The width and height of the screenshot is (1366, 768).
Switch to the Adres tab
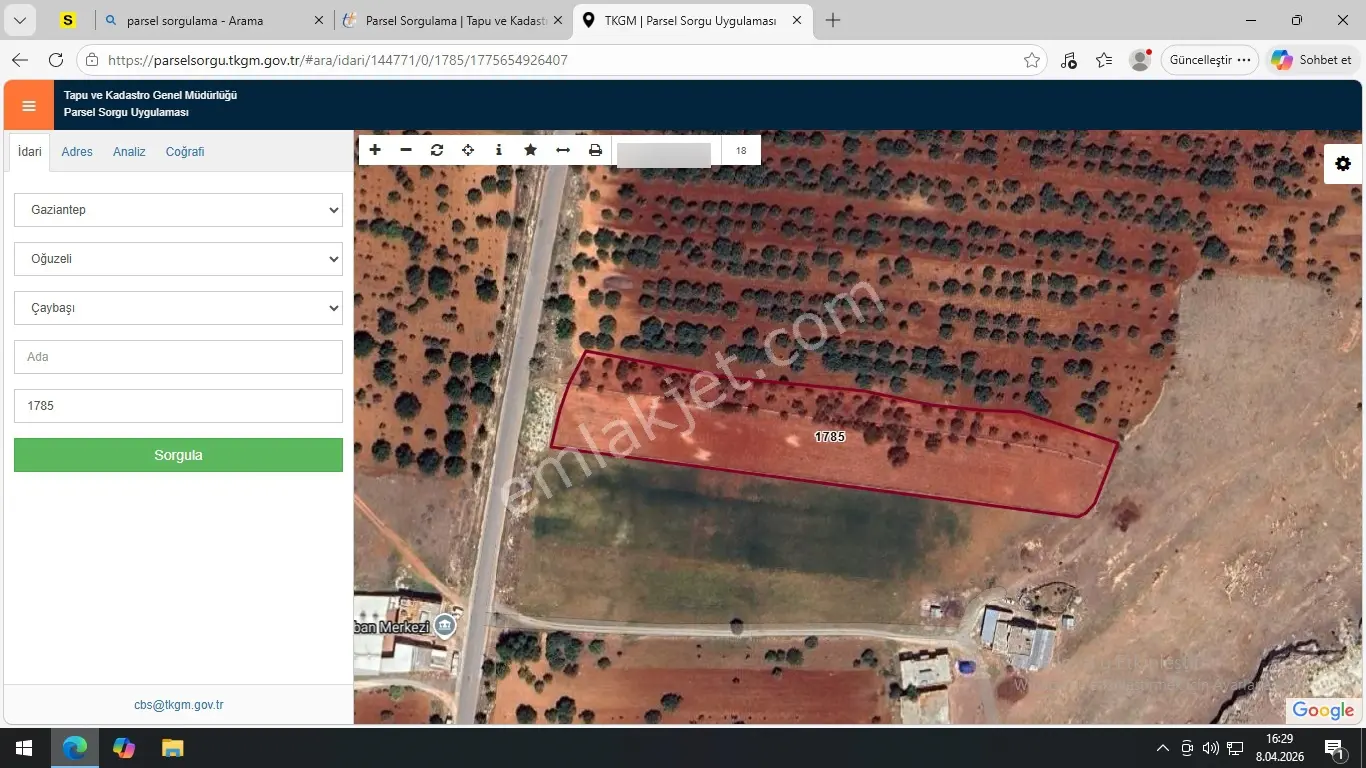point(77,152)
